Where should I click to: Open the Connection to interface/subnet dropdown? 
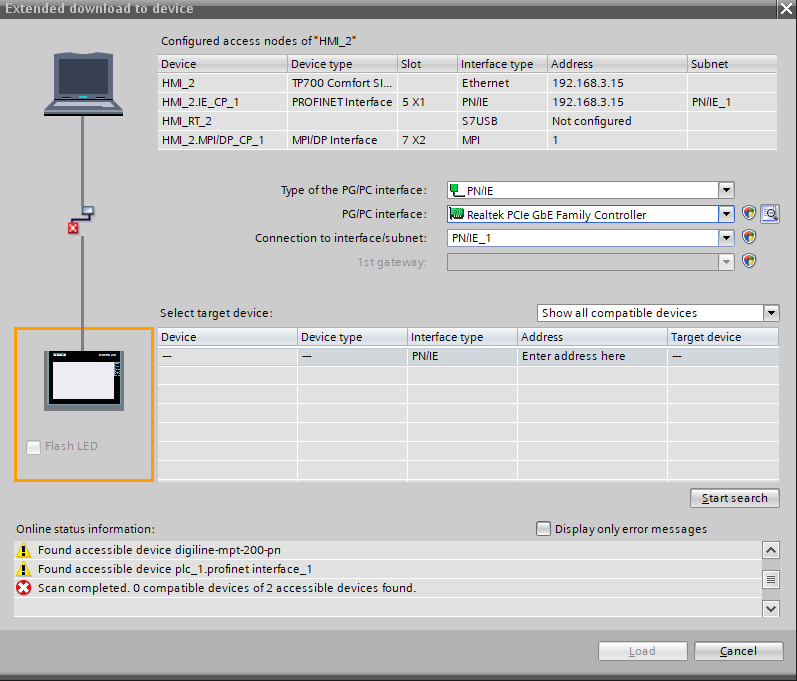click(726, 238)
